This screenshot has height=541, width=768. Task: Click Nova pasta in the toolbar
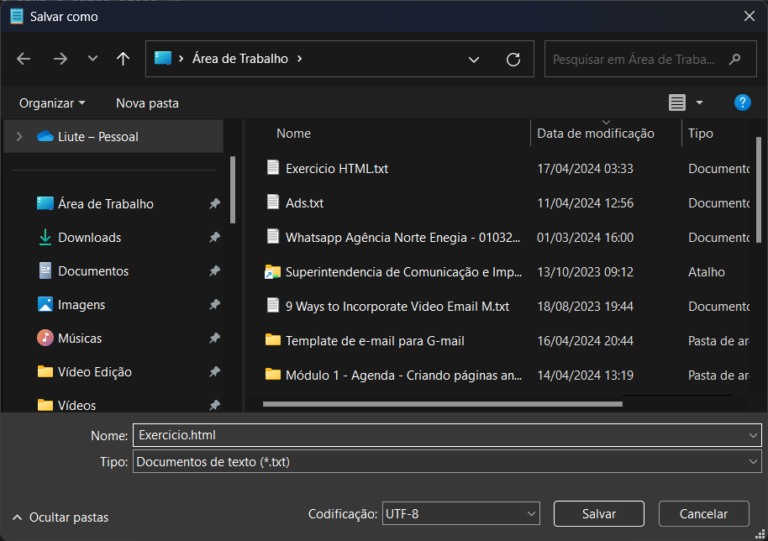tap(147, 103)
